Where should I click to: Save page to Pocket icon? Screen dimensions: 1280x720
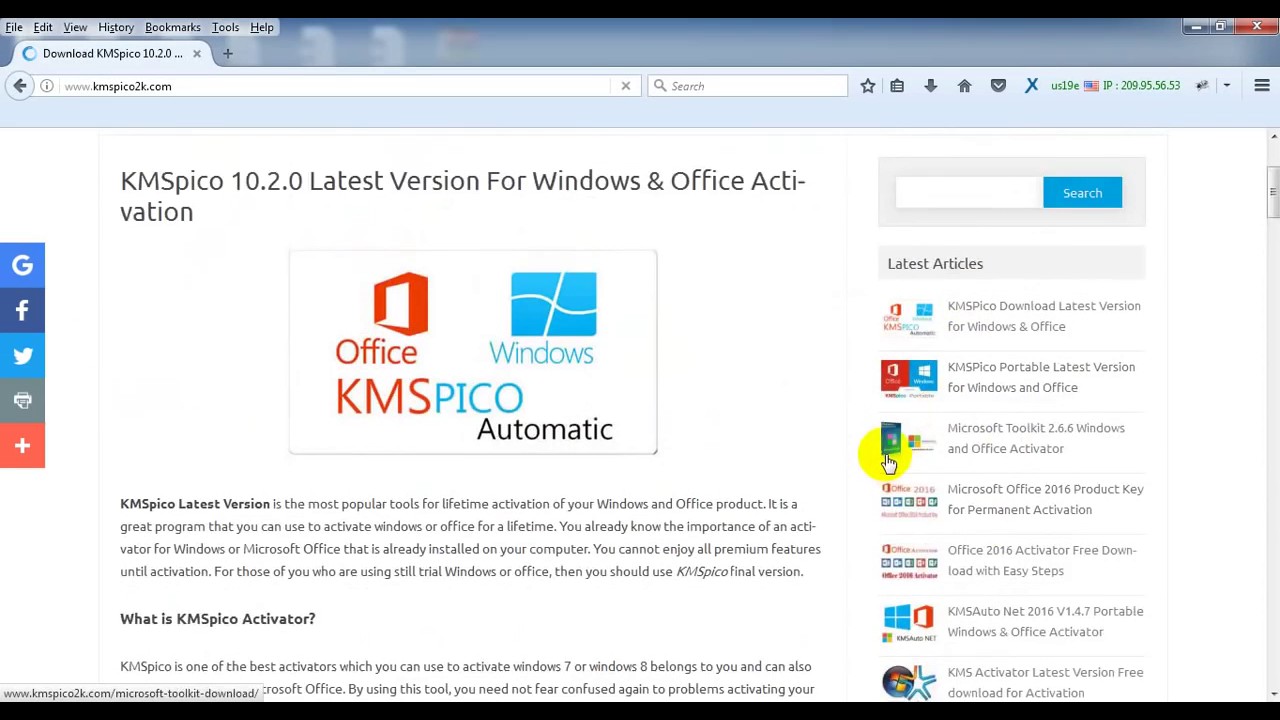(x=998, y=86)
